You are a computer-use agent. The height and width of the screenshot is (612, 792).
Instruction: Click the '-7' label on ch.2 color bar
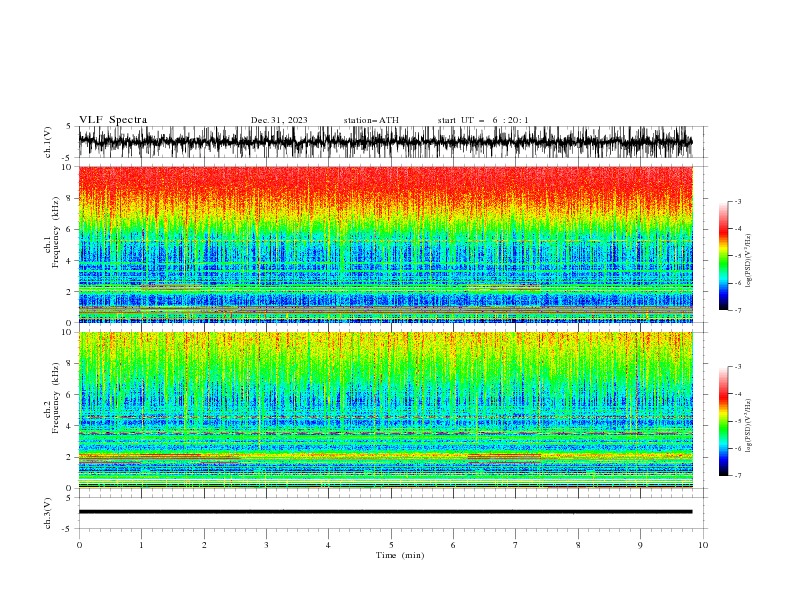pos(737,476)
